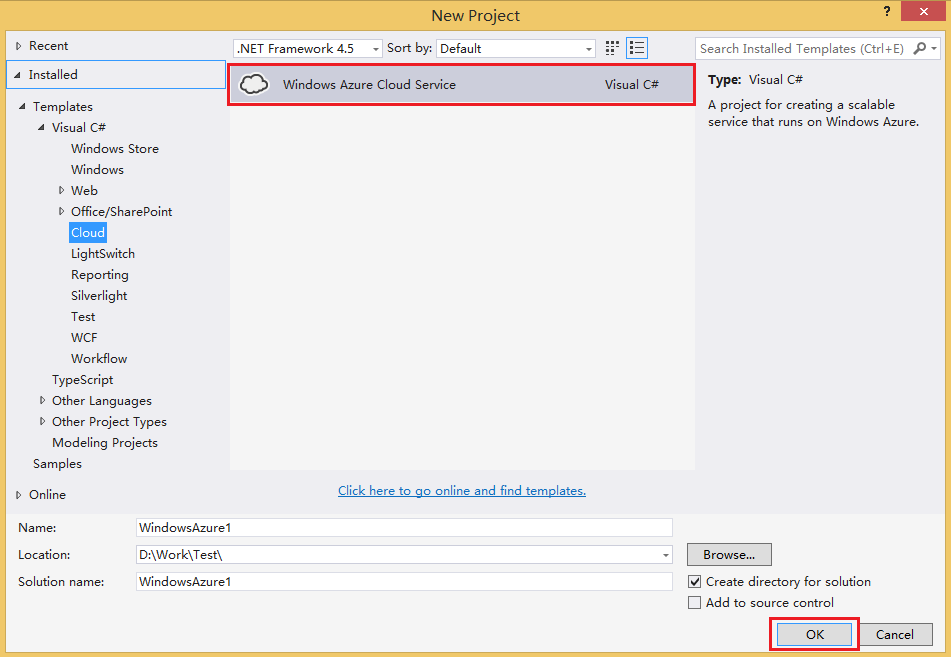The width and height of the screenshot is (951, 657).
Task: Expand the Other Languages node arrow
Action: 42,400
